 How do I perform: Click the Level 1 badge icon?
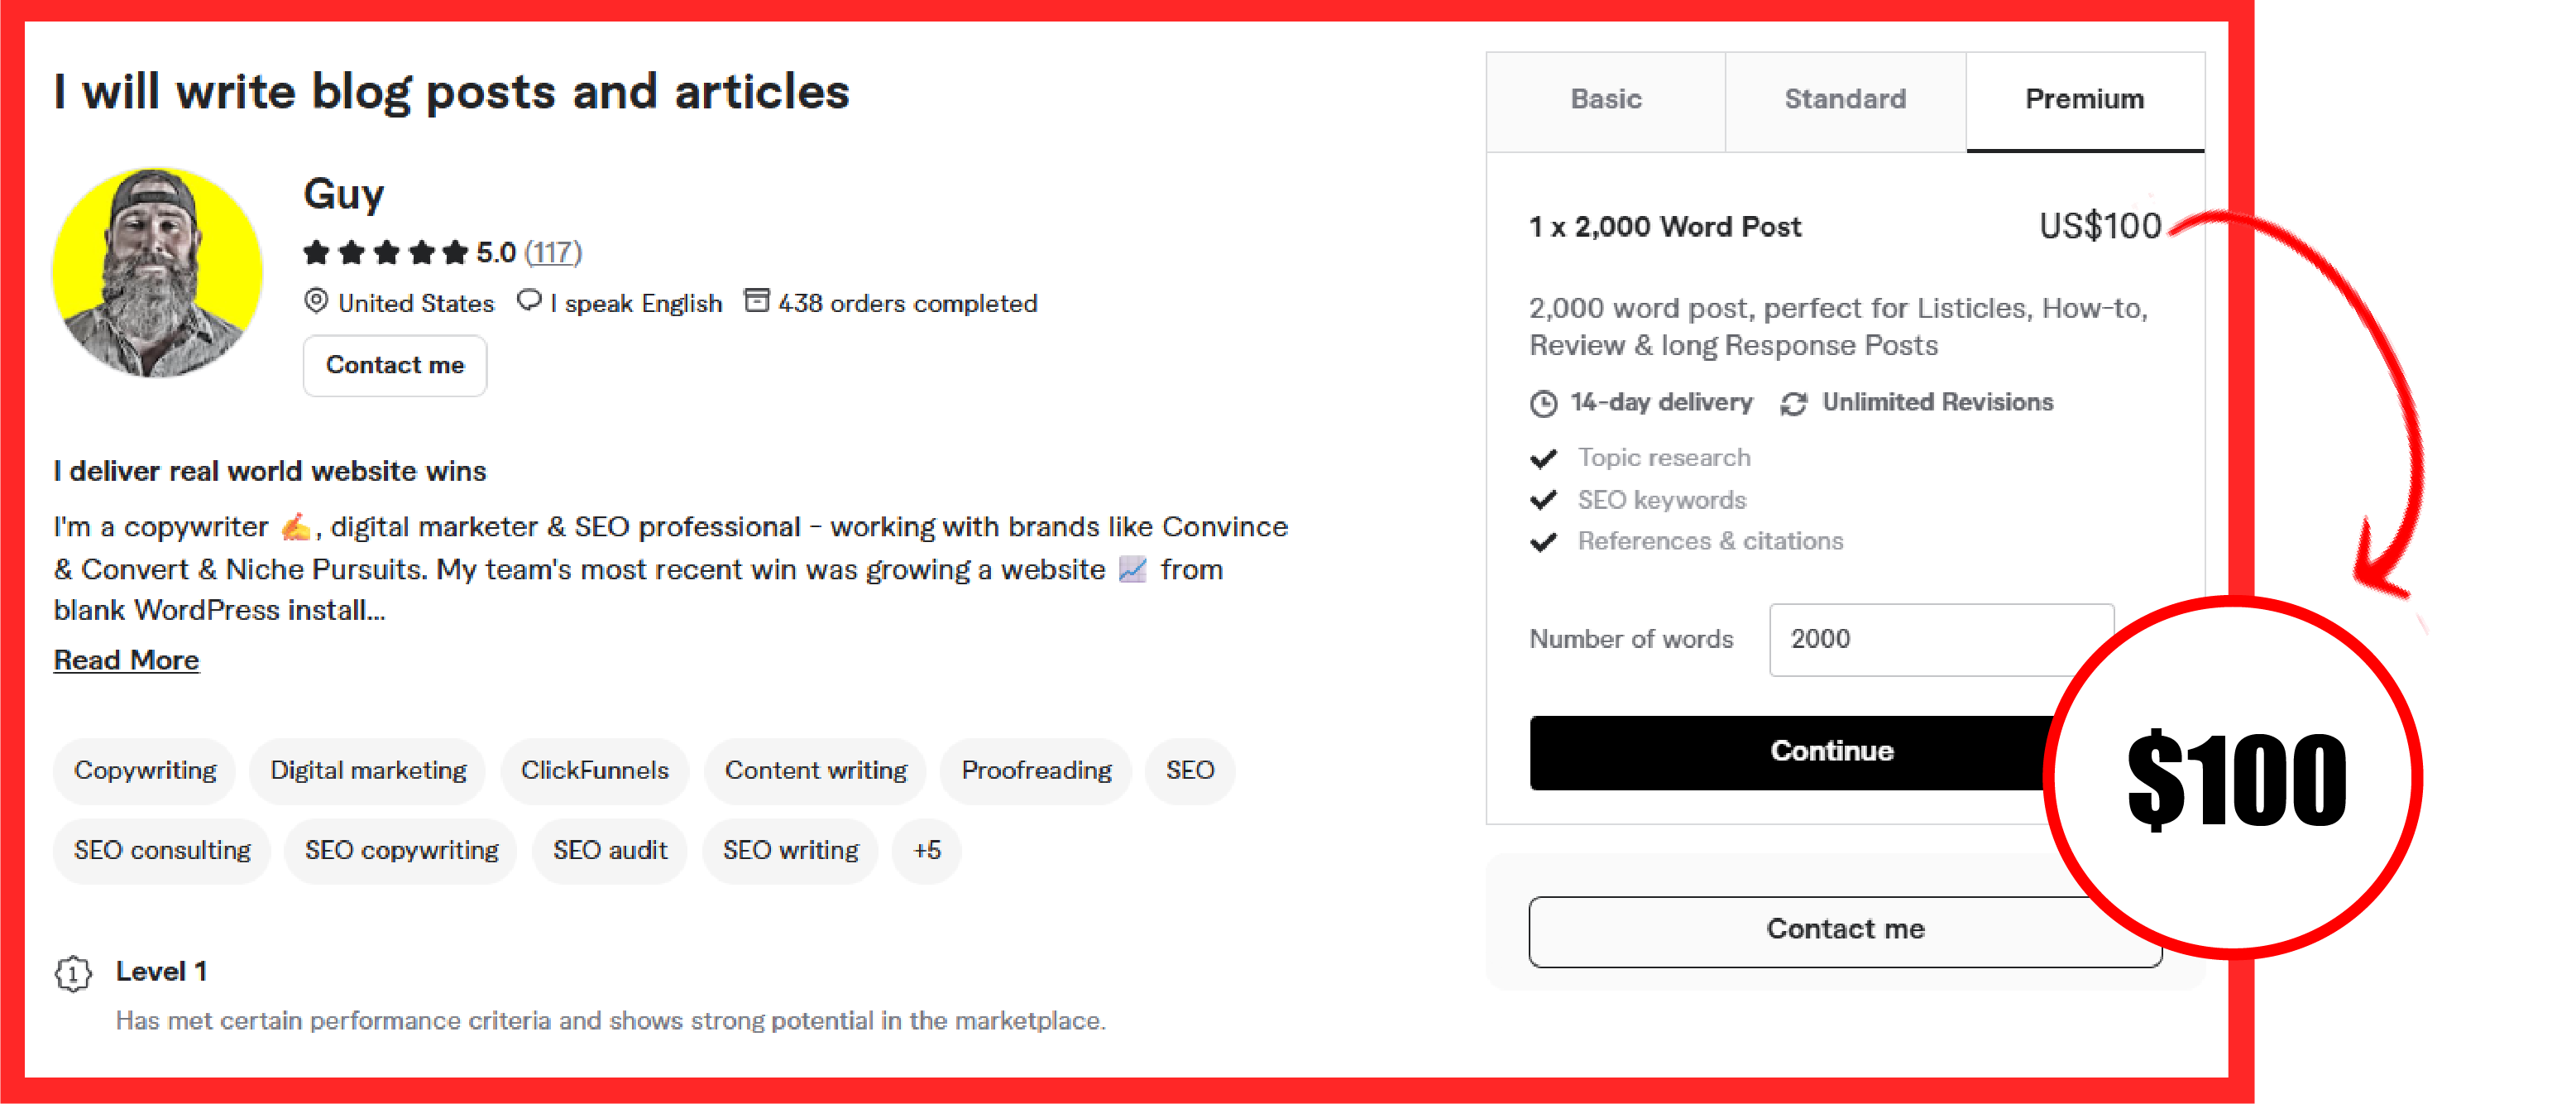click(x=73, y=972)
